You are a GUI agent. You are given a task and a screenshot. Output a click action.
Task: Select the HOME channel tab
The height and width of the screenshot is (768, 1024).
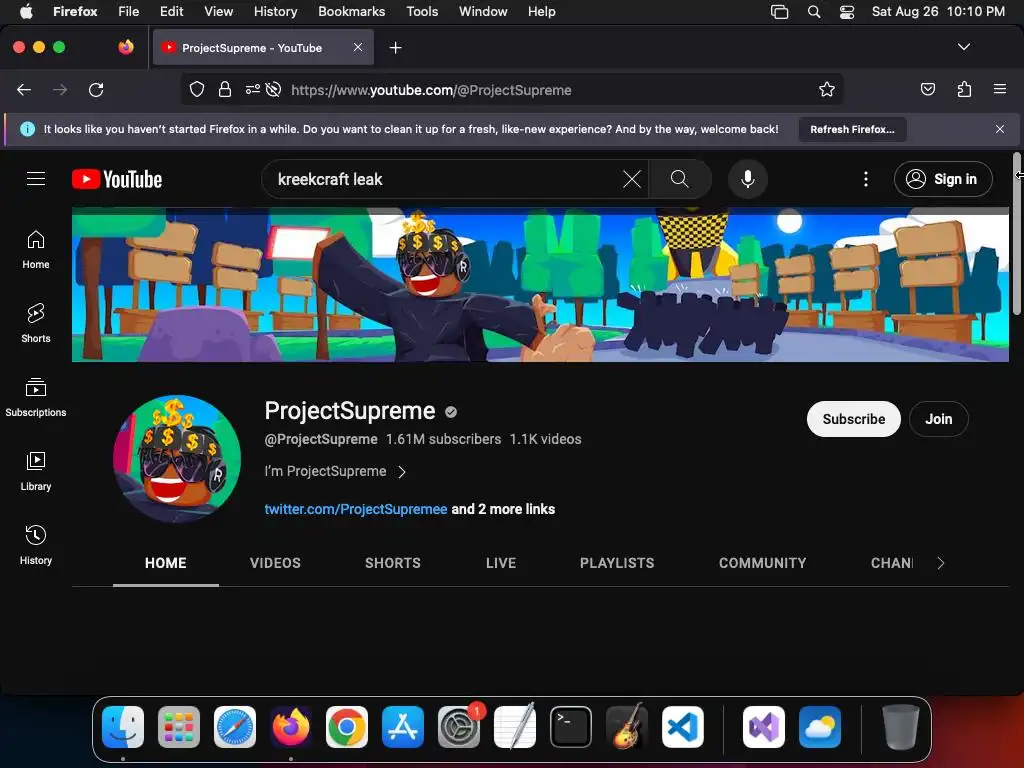[x=166, y=563]
